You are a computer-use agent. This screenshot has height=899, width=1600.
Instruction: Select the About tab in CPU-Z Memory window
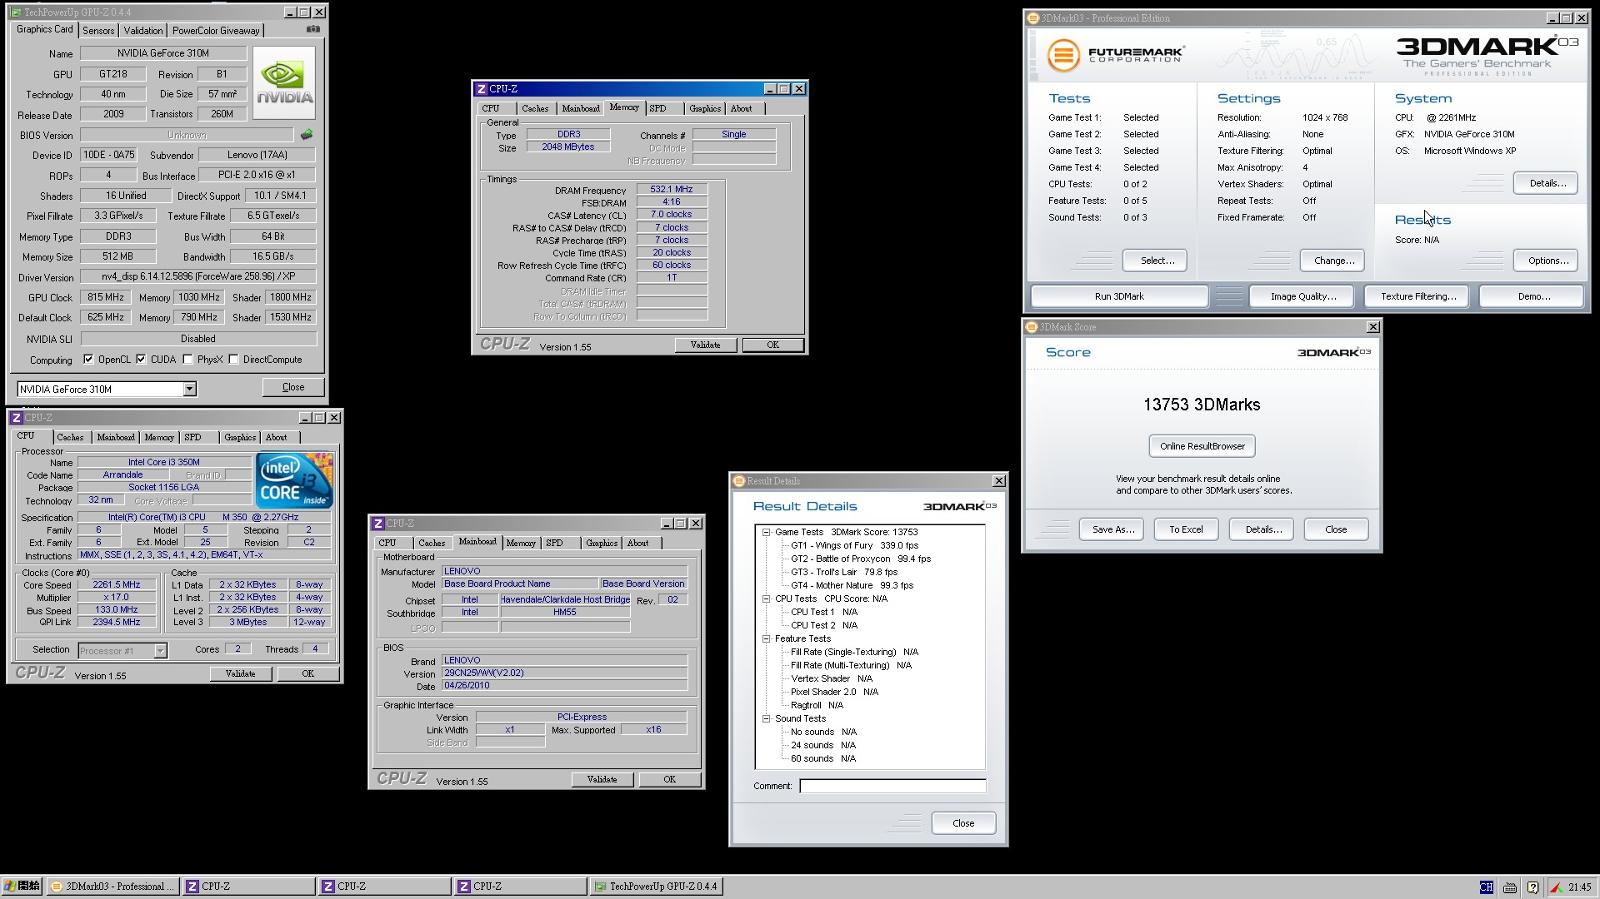[741, 108]
